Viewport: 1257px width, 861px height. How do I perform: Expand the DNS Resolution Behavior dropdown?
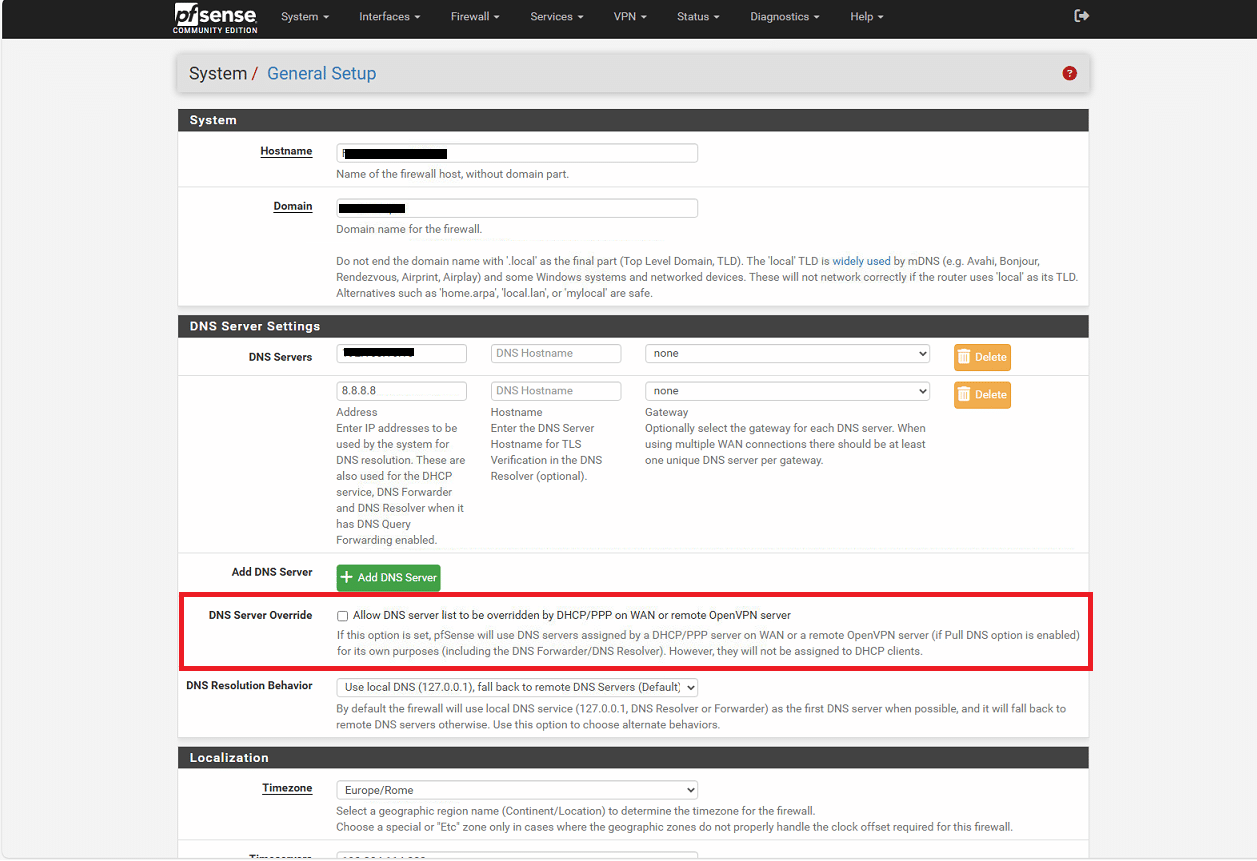(516, 687)
